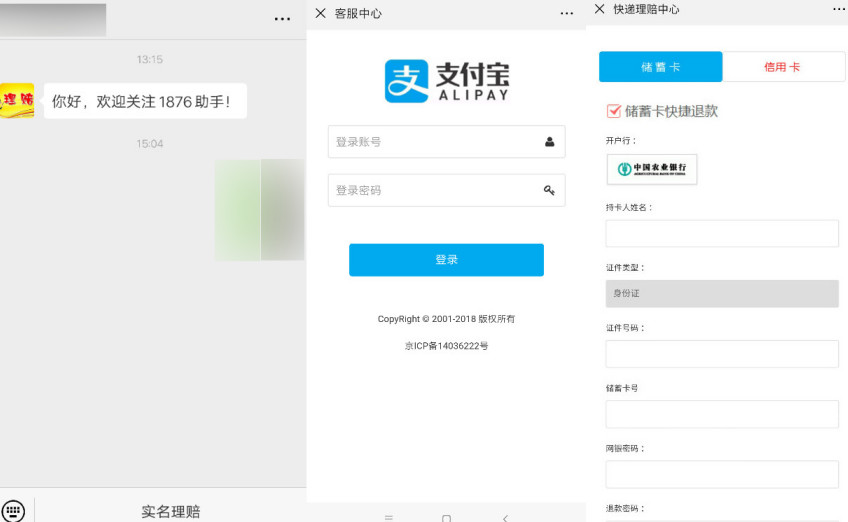Switch to keyboard input icon in chat
Screen dimensions: 848x522
[13, 511]
